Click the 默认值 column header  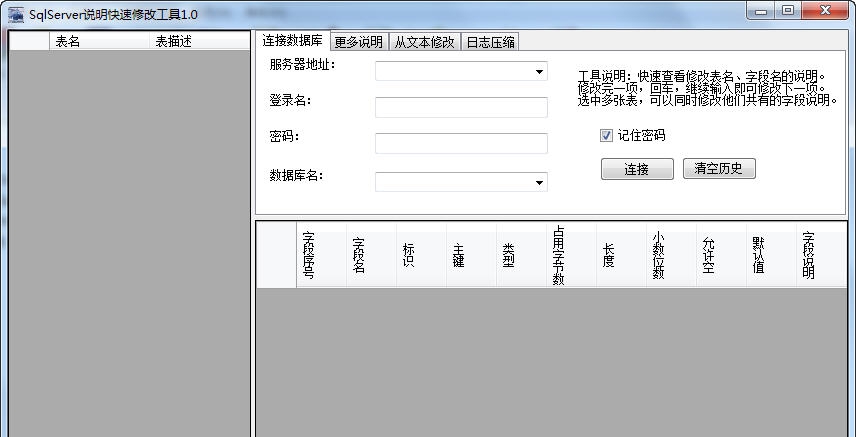click(x=771, y=255)
